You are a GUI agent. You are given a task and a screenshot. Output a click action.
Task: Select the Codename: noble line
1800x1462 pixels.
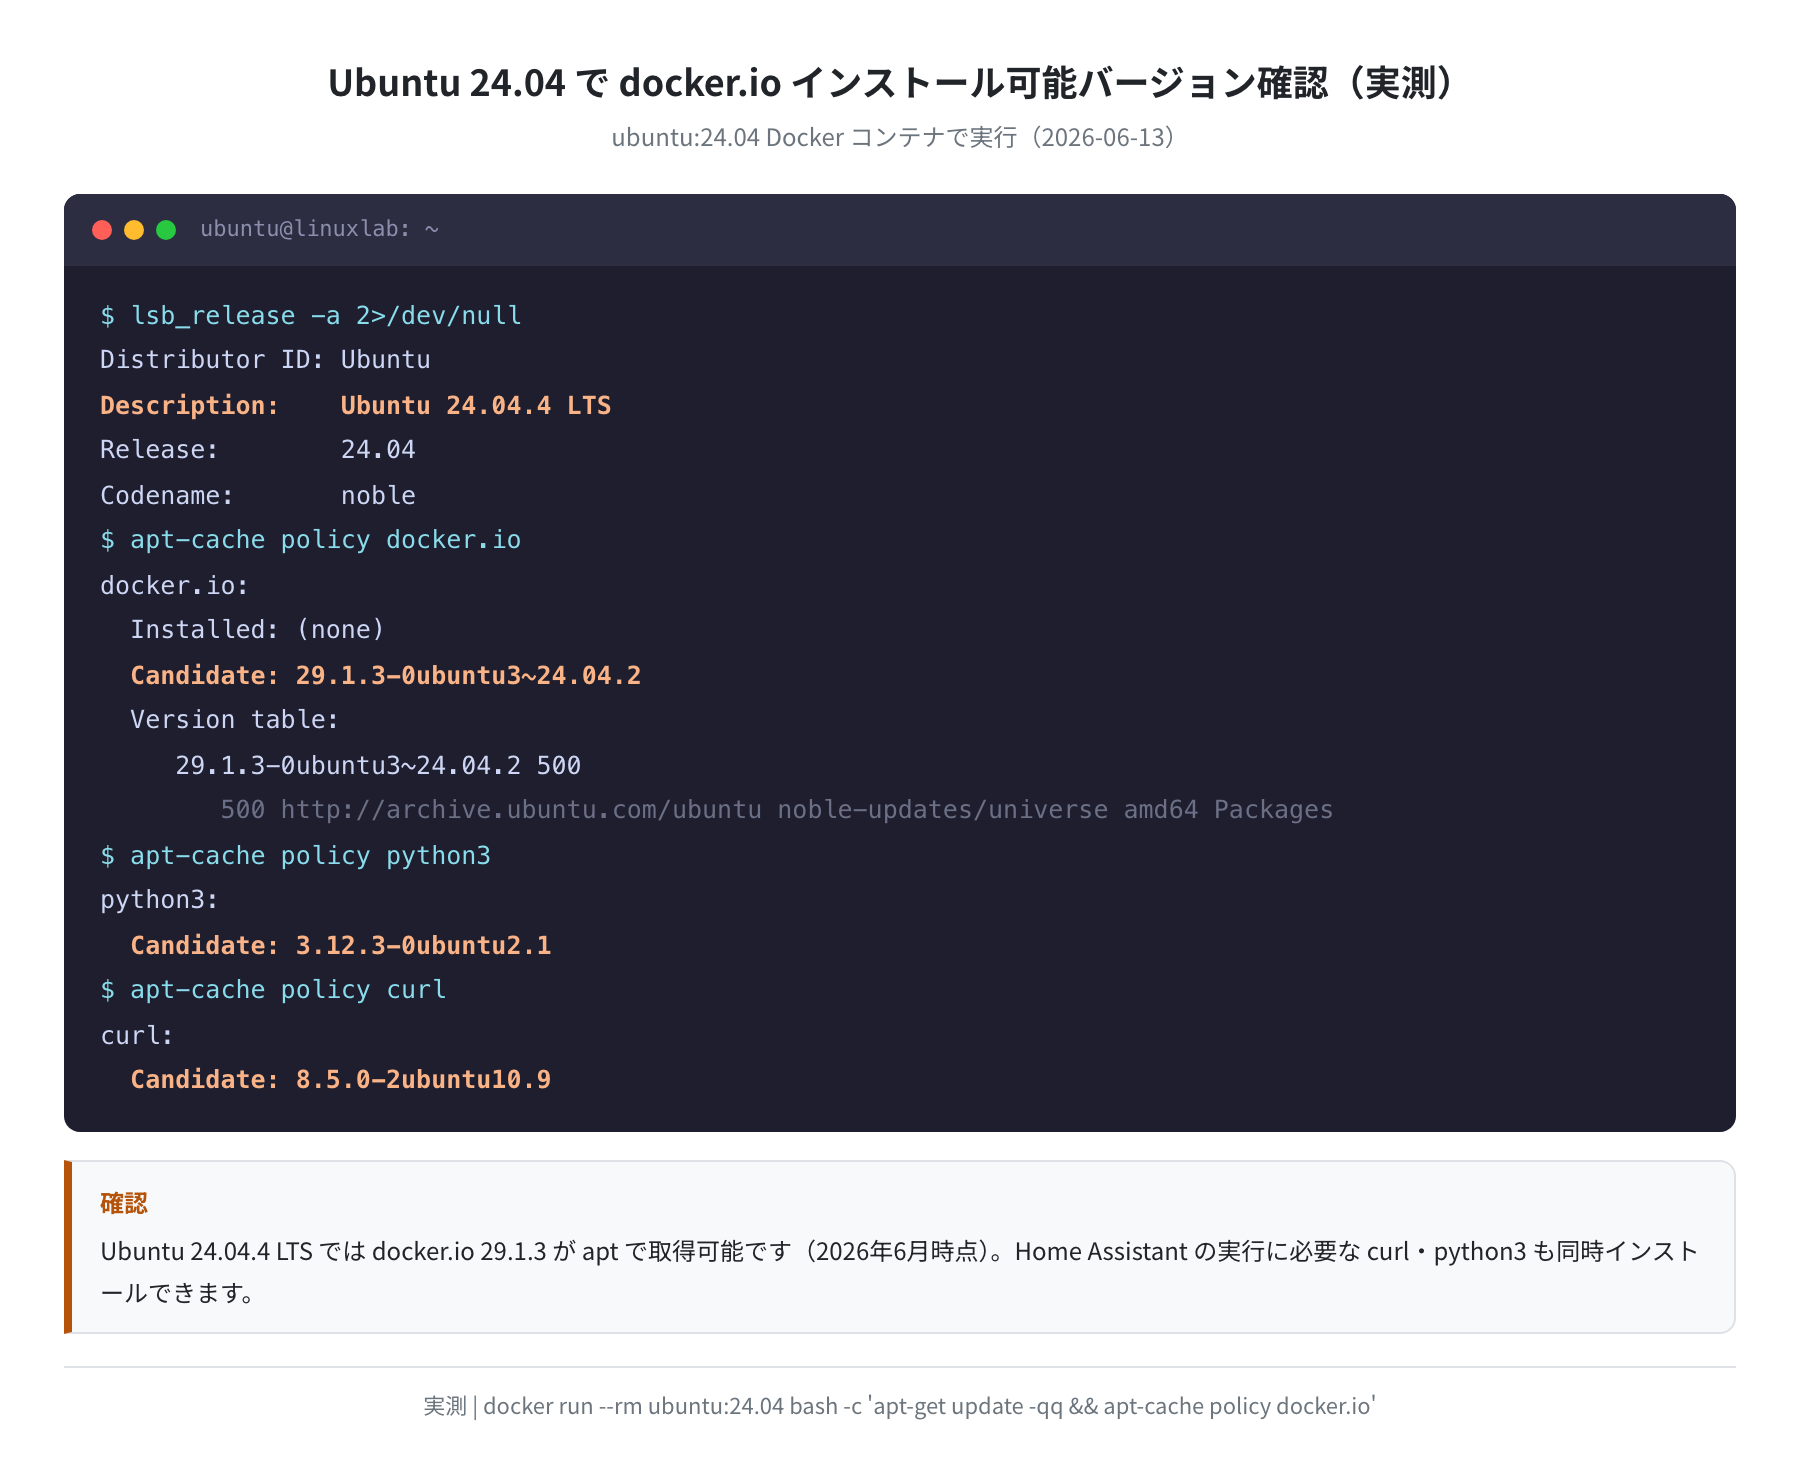pyautogui.click(x=258, y=495)
